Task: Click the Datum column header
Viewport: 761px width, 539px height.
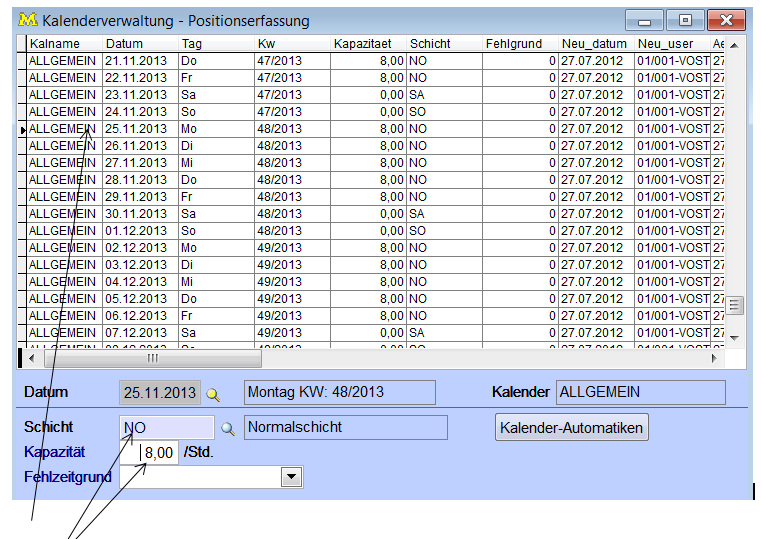Action: tap(139, 44)
